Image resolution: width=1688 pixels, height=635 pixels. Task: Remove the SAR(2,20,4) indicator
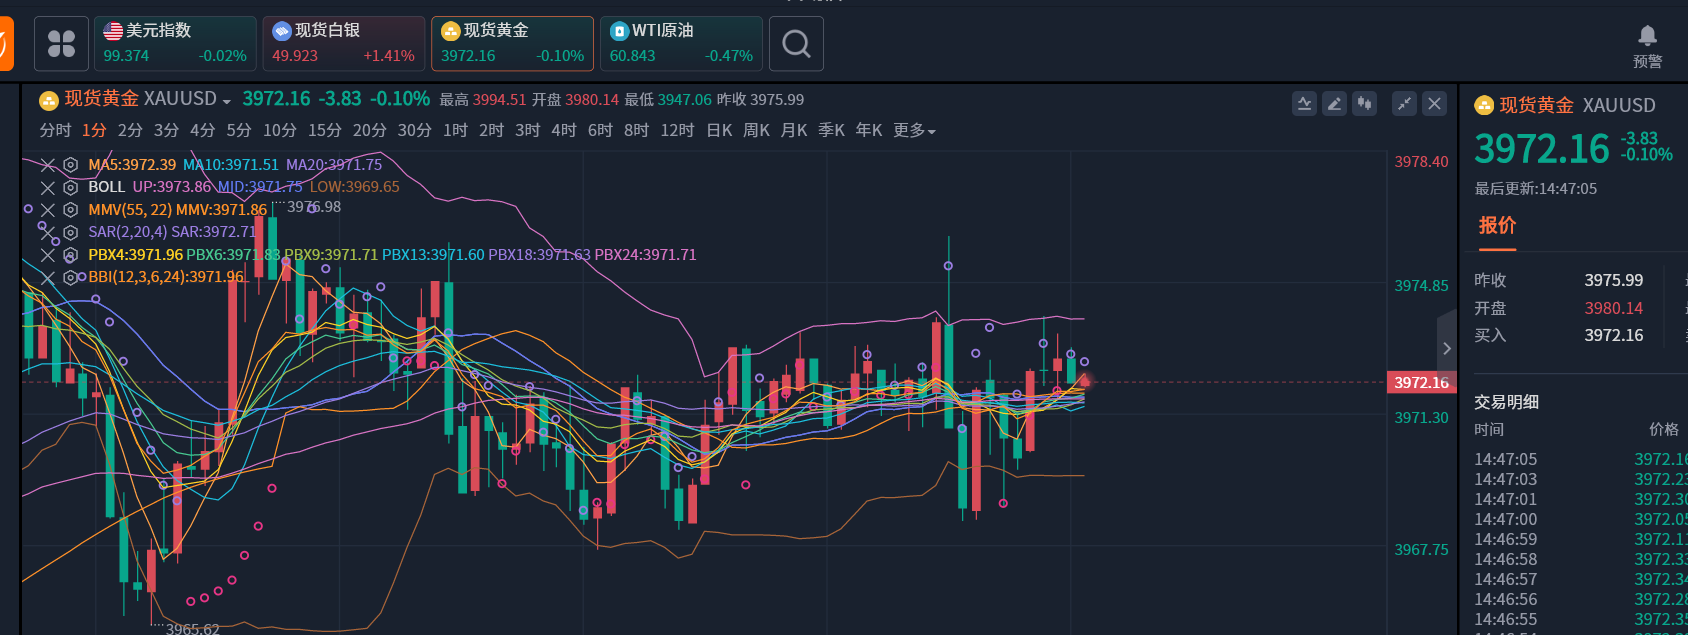point(47,232)
